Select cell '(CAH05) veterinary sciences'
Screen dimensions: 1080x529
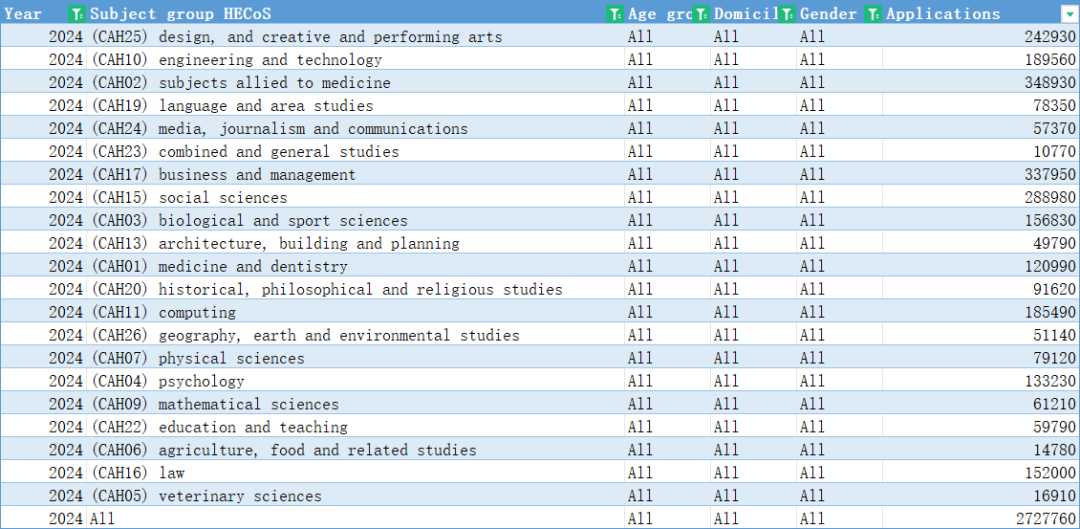click(x=355, y=496)
